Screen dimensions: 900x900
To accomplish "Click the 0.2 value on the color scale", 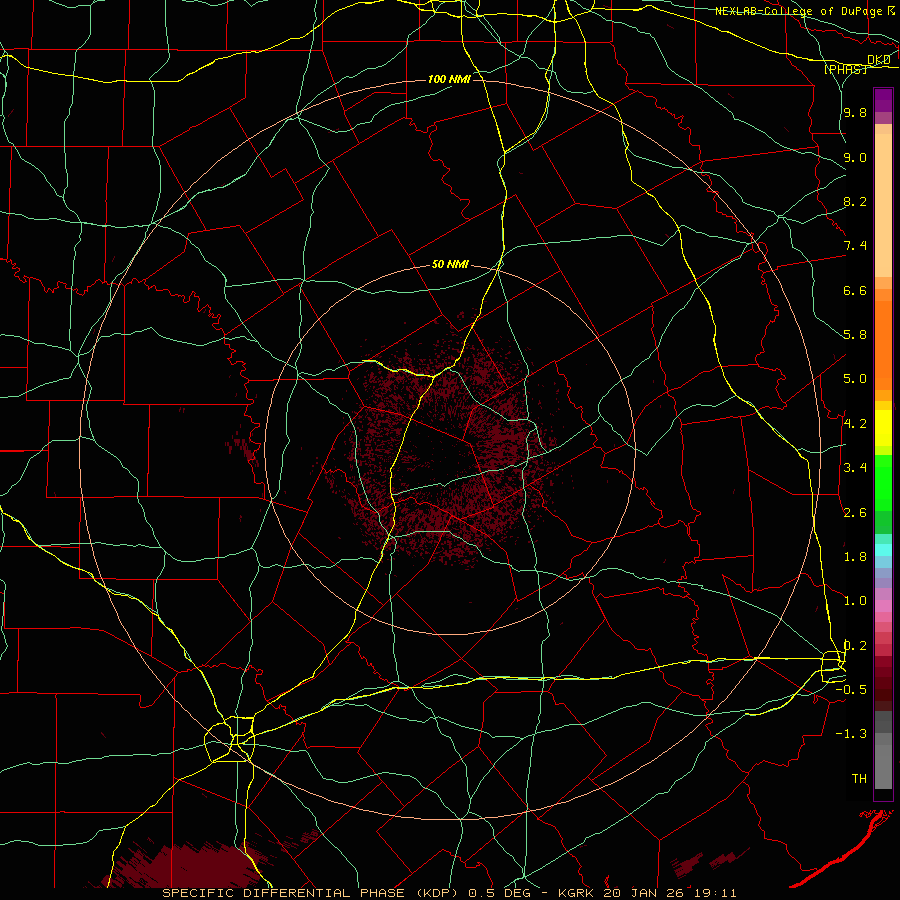I will point(855,646).
